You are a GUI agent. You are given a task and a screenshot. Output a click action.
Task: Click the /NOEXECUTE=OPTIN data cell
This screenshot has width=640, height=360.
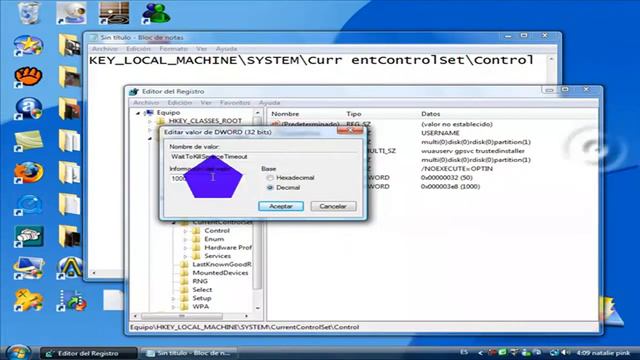tap(457, 169)
